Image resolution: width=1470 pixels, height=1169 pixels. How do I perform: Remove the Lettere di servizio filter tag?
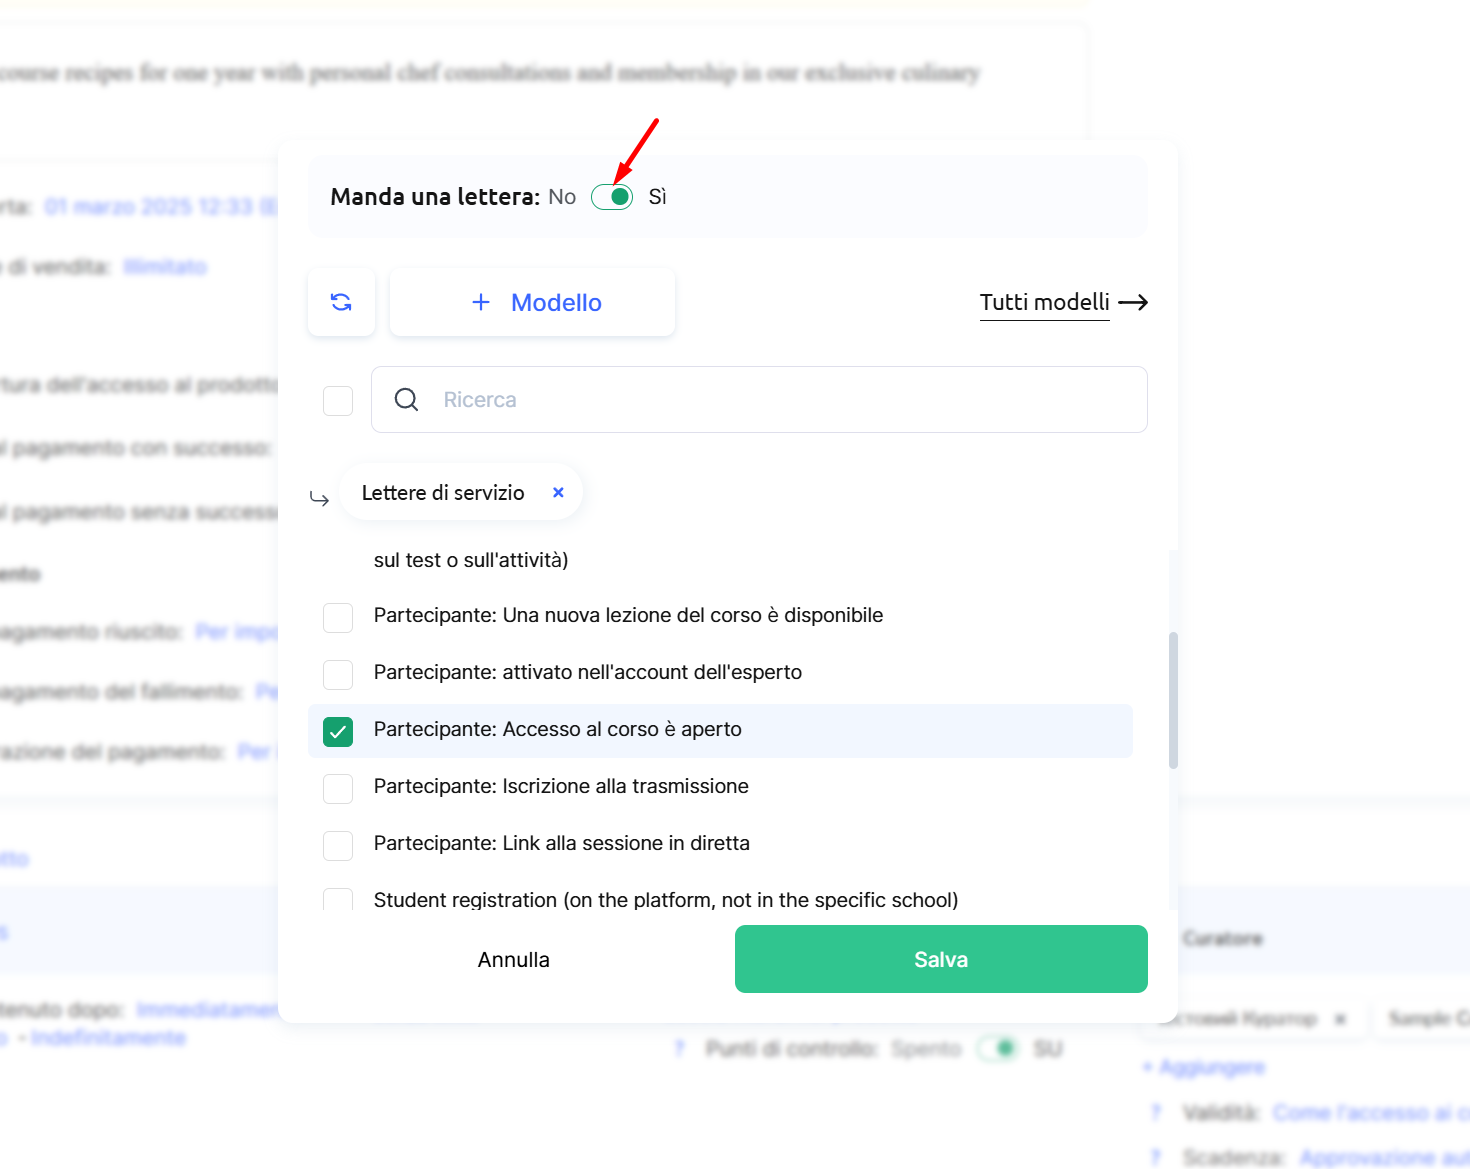[x=558, y=492]
